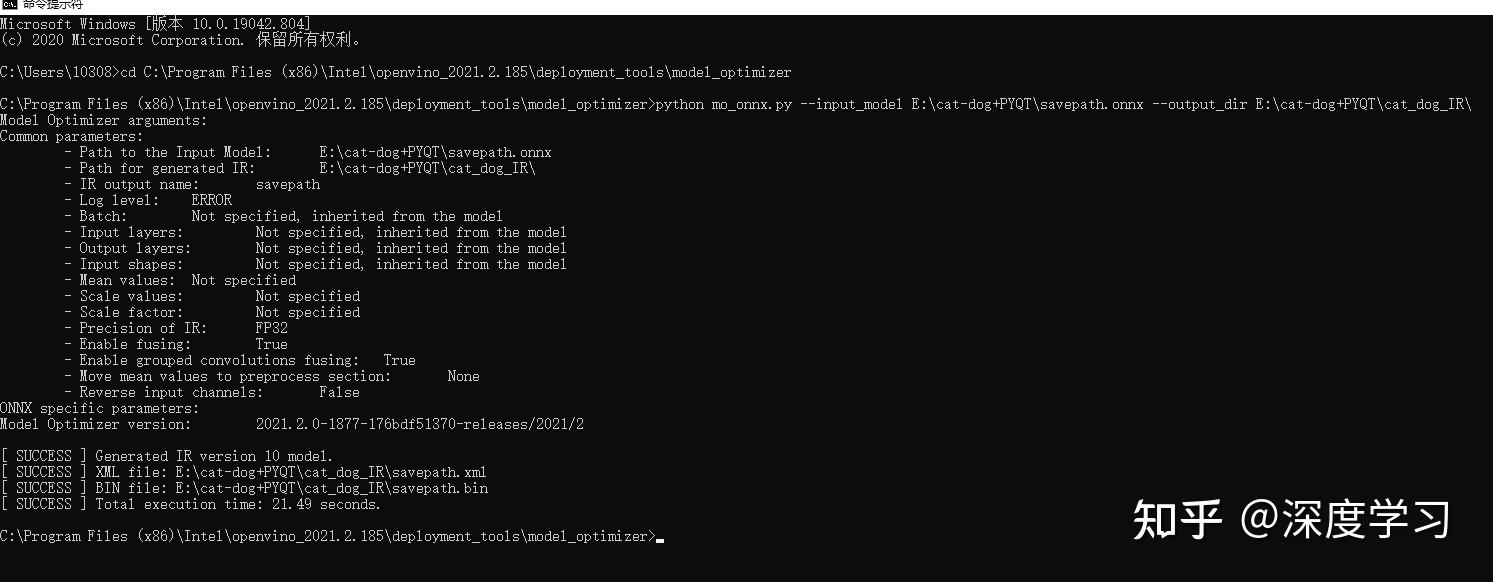Click the Enable fusing True value
This screenshot has width=1493, height=582.
coord(271,344)
